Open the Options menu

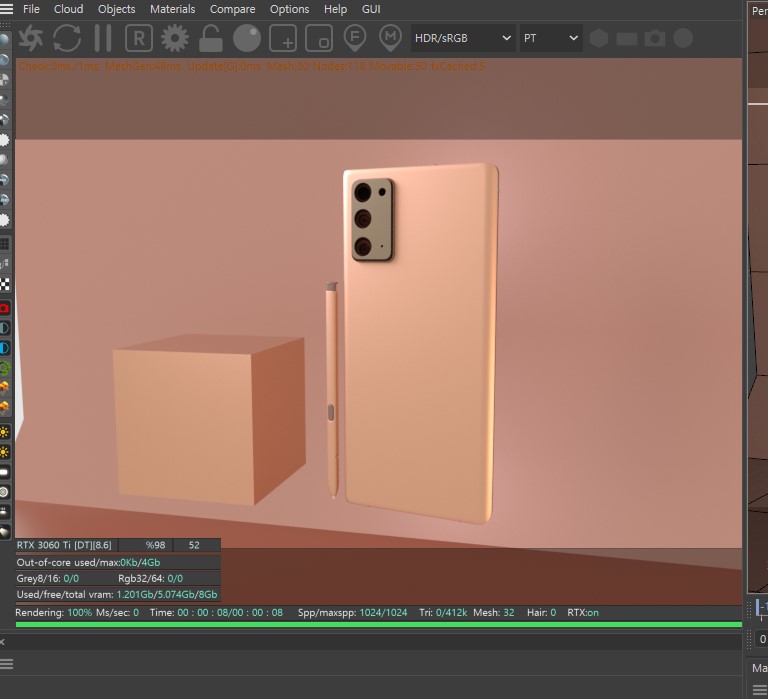coord(289,9)
